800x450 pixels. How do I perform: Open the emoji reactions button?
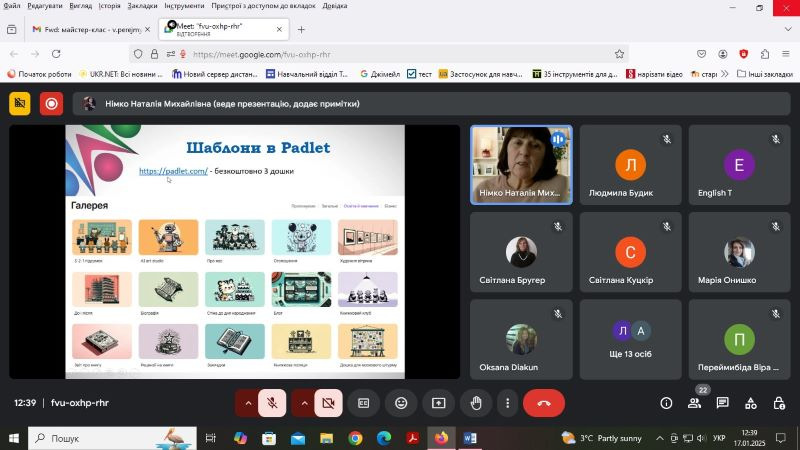click(401, 403)
